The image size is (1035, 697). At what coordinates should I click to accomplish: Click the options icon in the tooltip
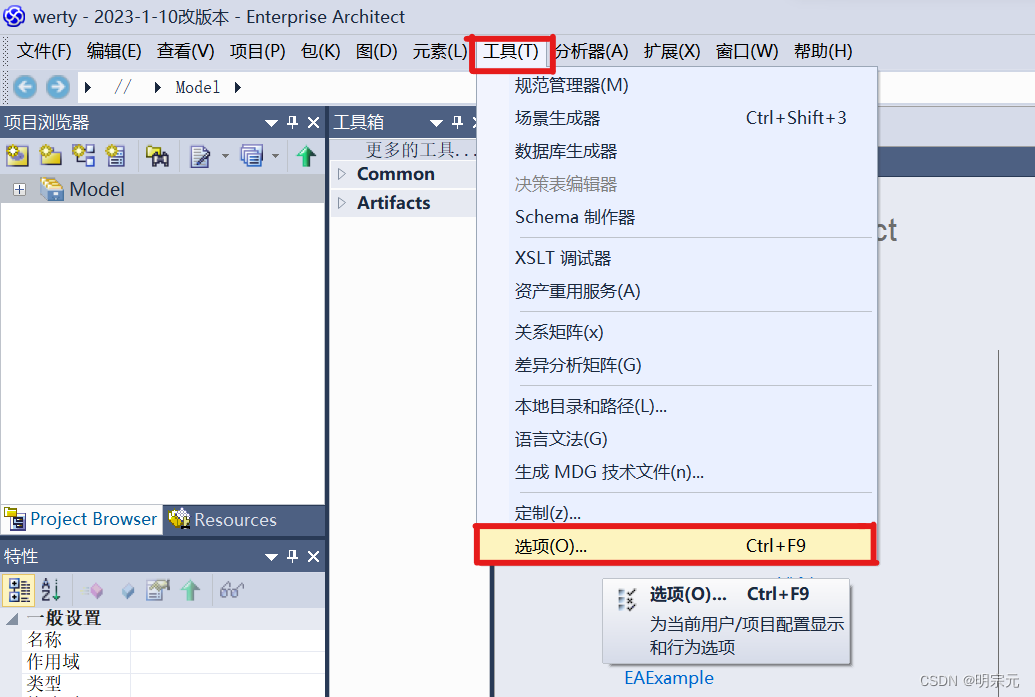tap(626, 599)
